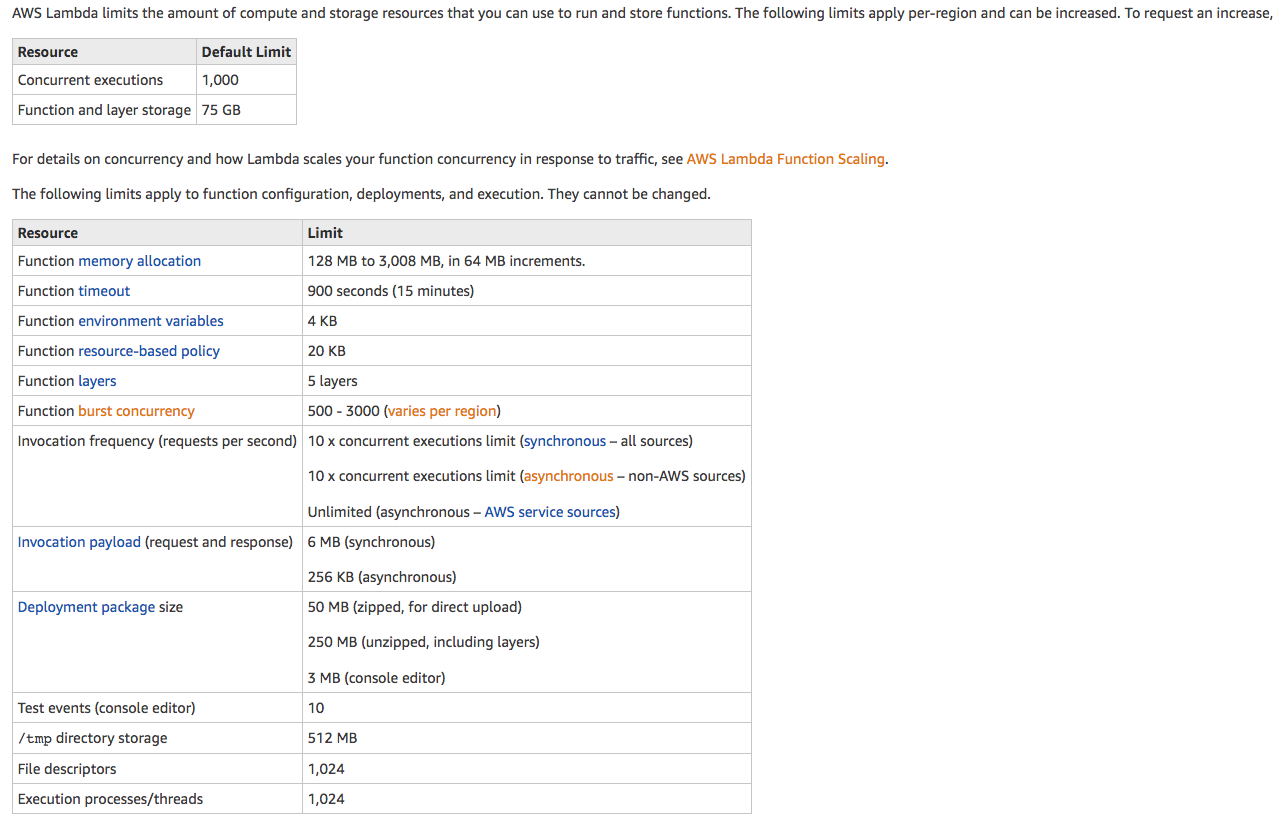Click the 250 MB unzipped including layers text
Viewport: 1278px width, 828px height.
424,642
